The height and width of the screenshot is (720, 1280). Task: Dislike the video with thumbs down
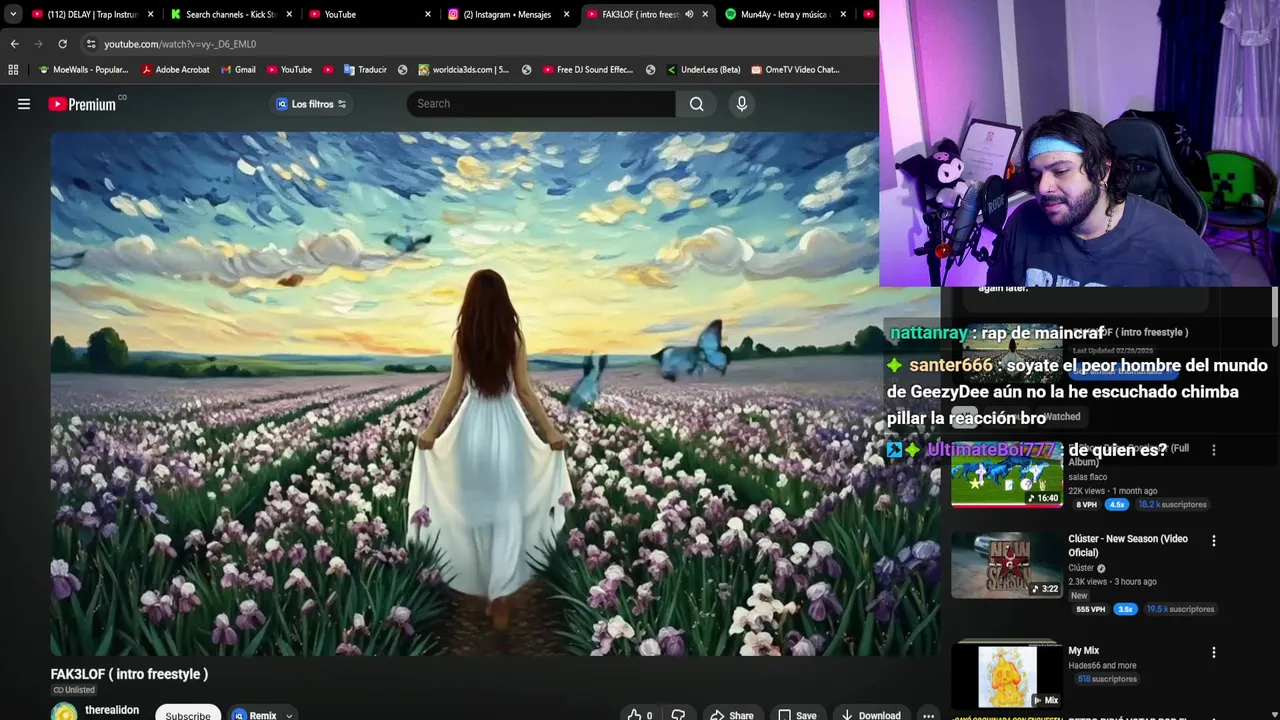(x=678, y=715)
